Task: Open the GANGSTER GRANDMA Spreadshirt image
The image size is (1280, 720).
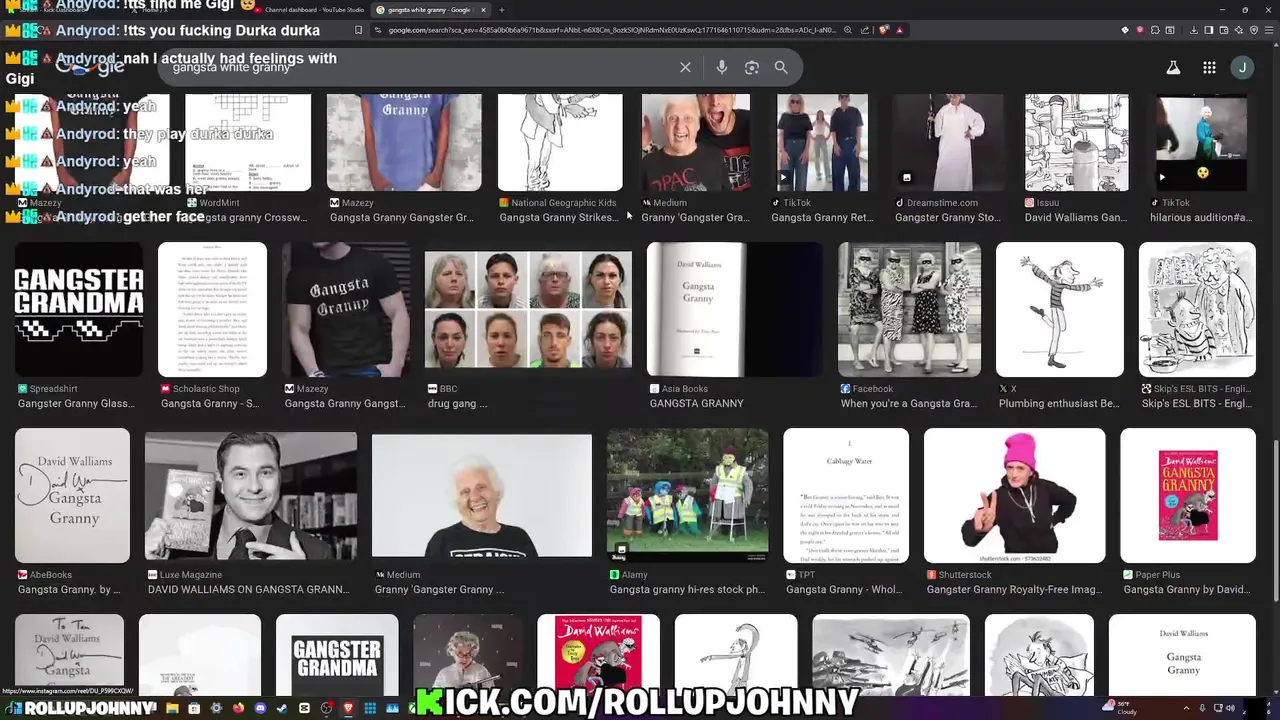Action: (x=79, y=309)
